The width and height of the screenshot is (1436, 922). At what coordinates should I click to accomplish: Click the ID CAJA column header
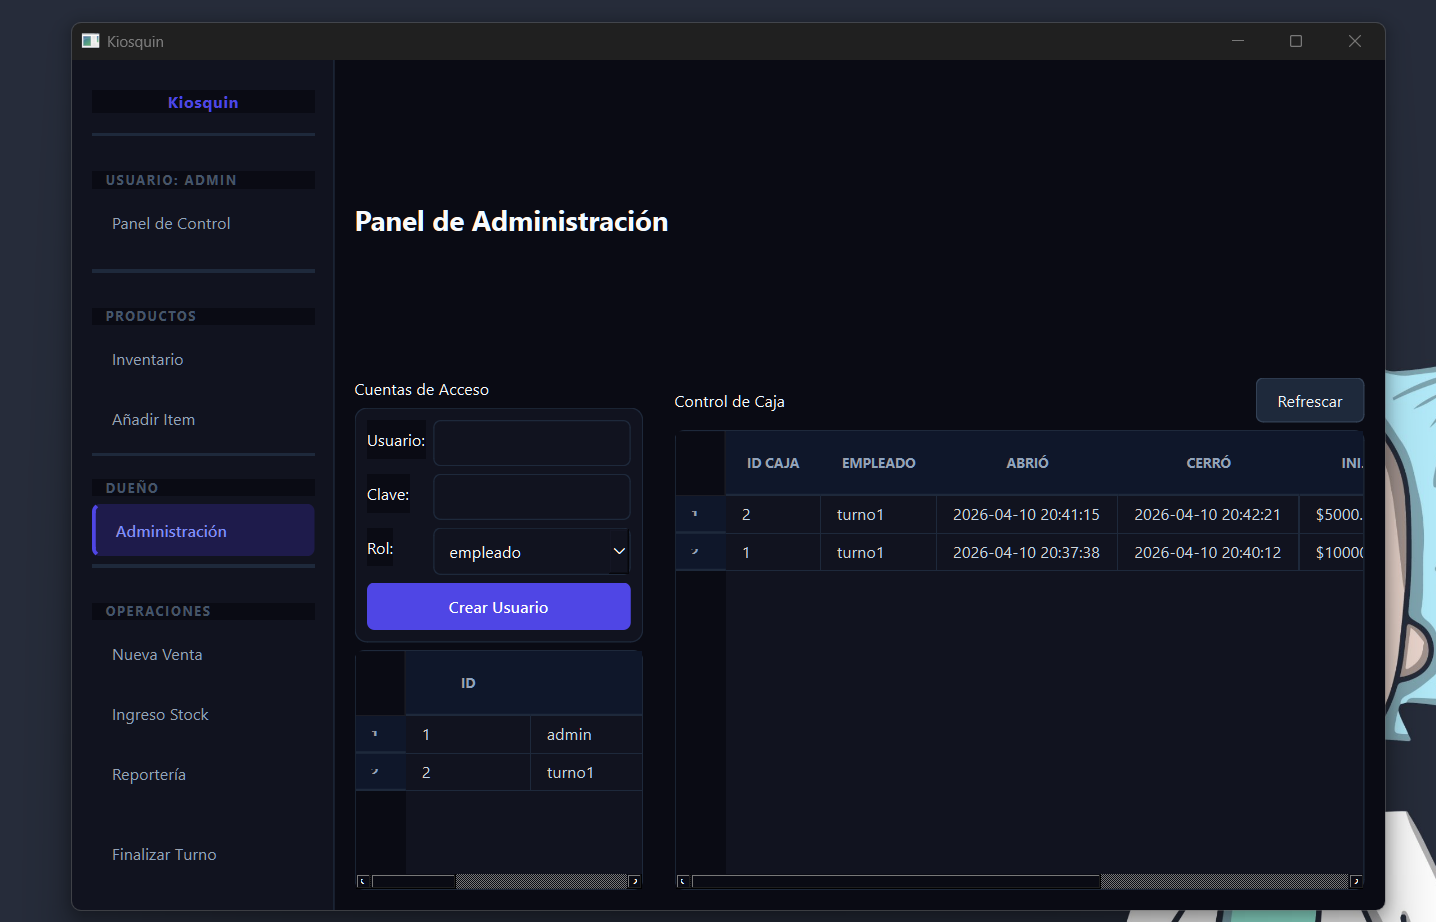click(x=772, y=462)
